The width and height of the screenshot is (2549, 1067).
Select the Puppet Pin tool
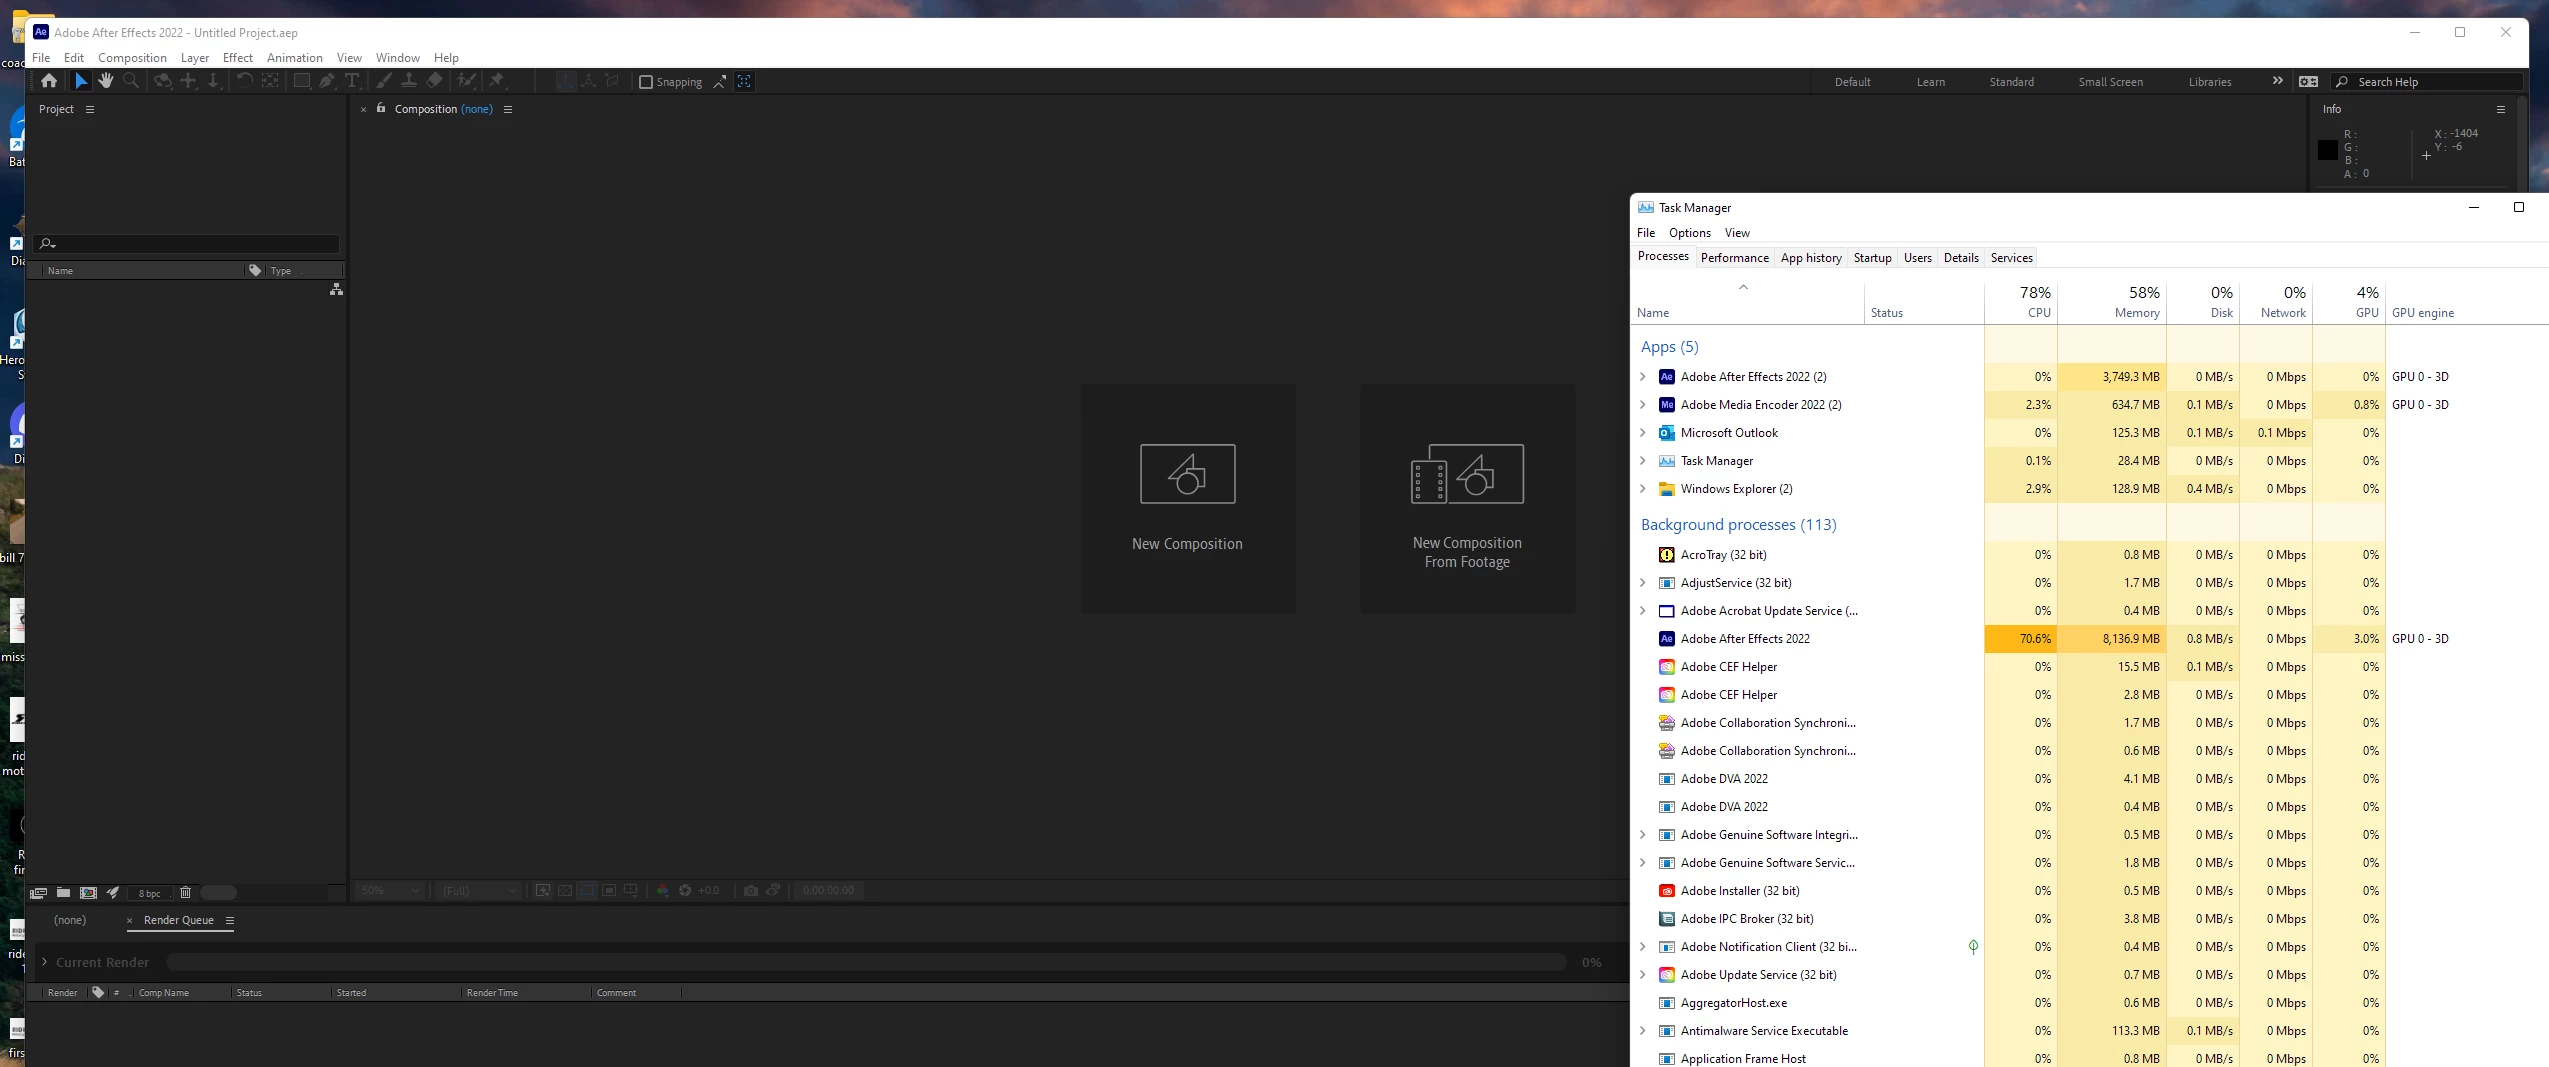(497, 81)
